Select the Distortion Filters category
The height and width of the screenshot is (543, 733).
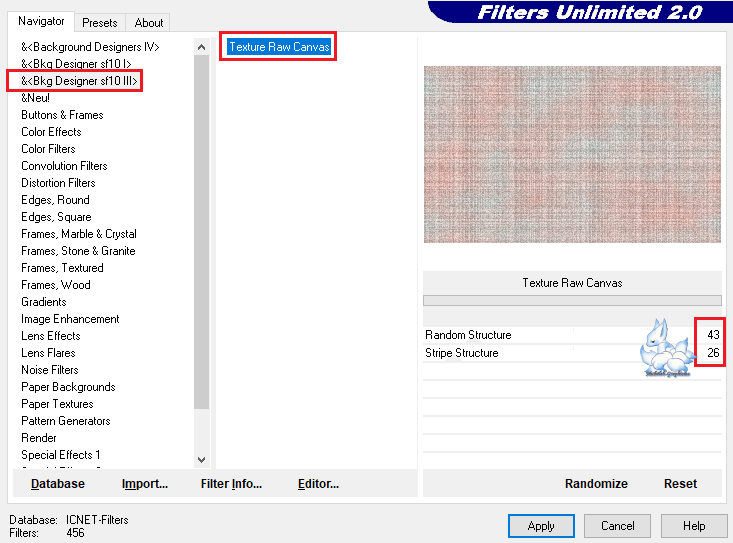click(58, 183)
